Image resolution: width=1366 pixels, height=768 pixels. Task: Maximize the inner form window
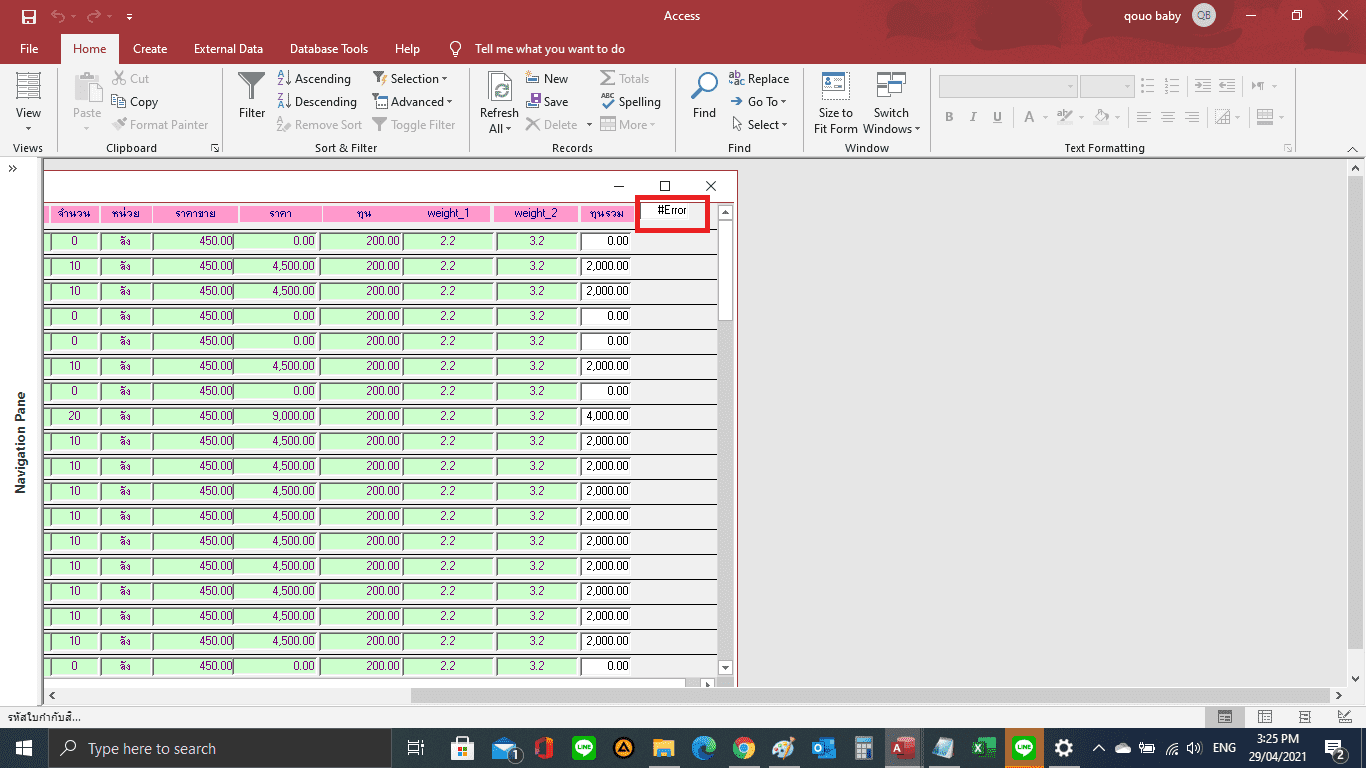coord(665,186)
